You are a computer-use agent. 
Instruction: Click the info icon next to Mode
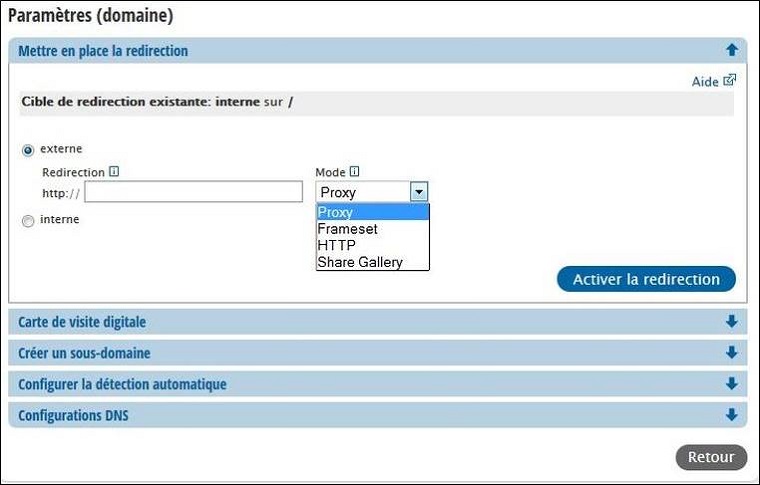[x=355, y=172]
